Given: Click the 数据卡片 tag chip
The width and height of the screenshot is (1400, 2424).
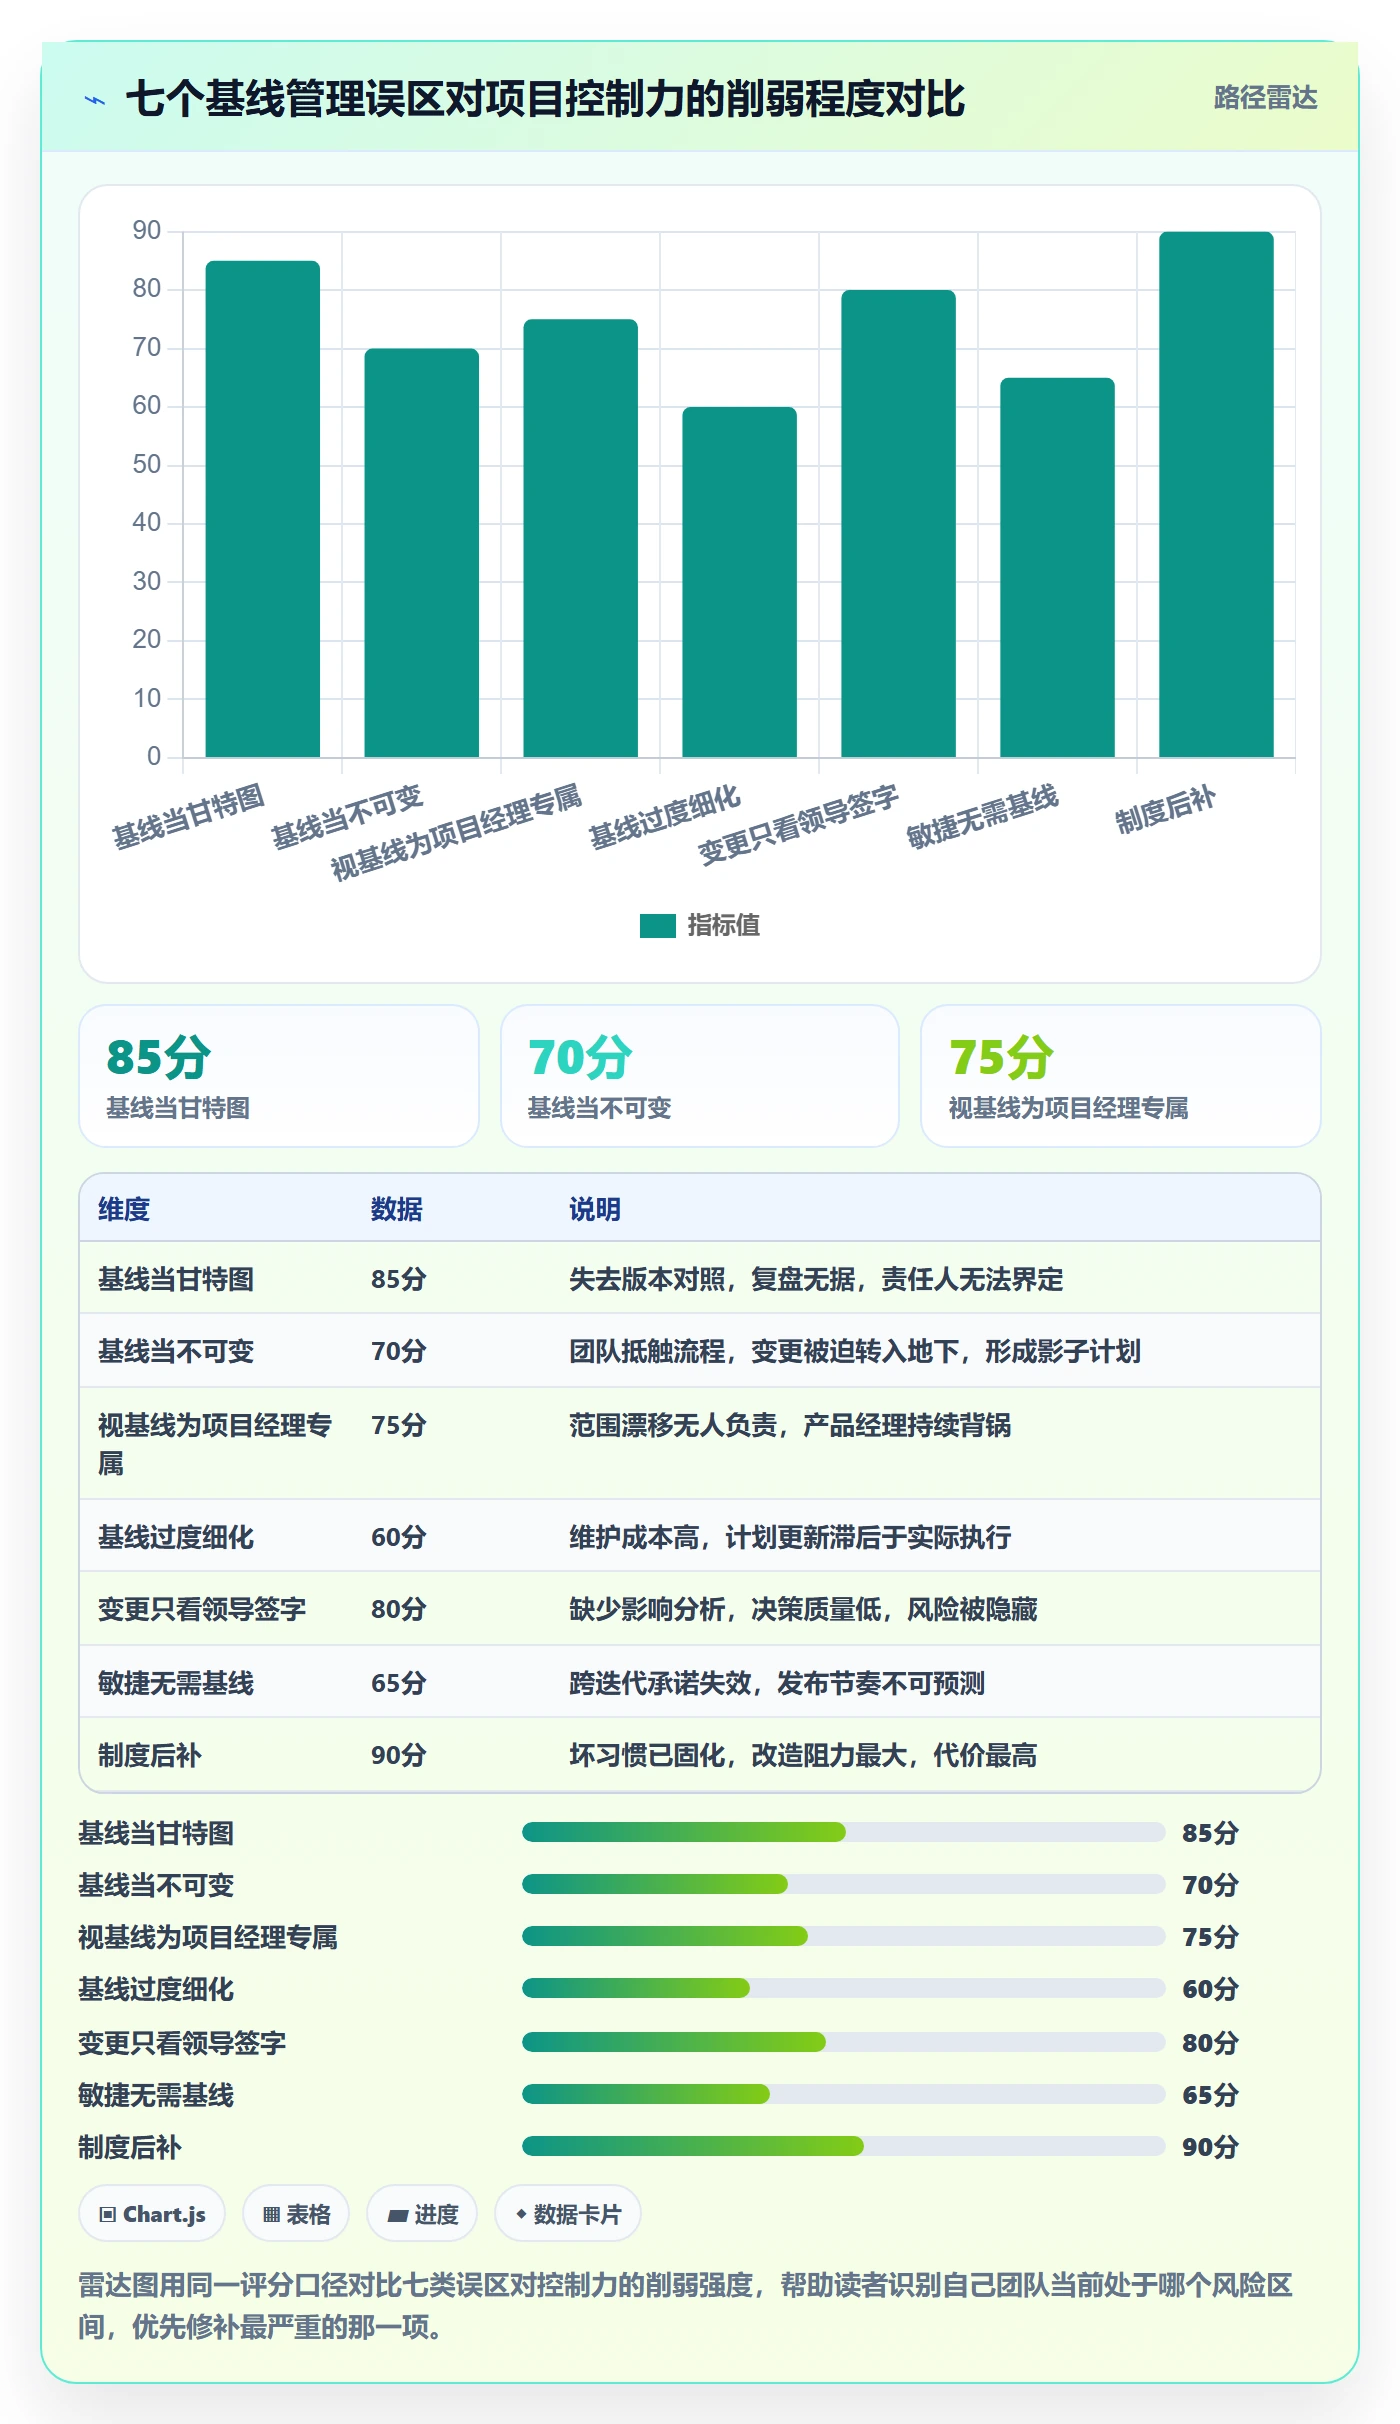Looking at the screenshot, I should click(x=568, y=2214).
